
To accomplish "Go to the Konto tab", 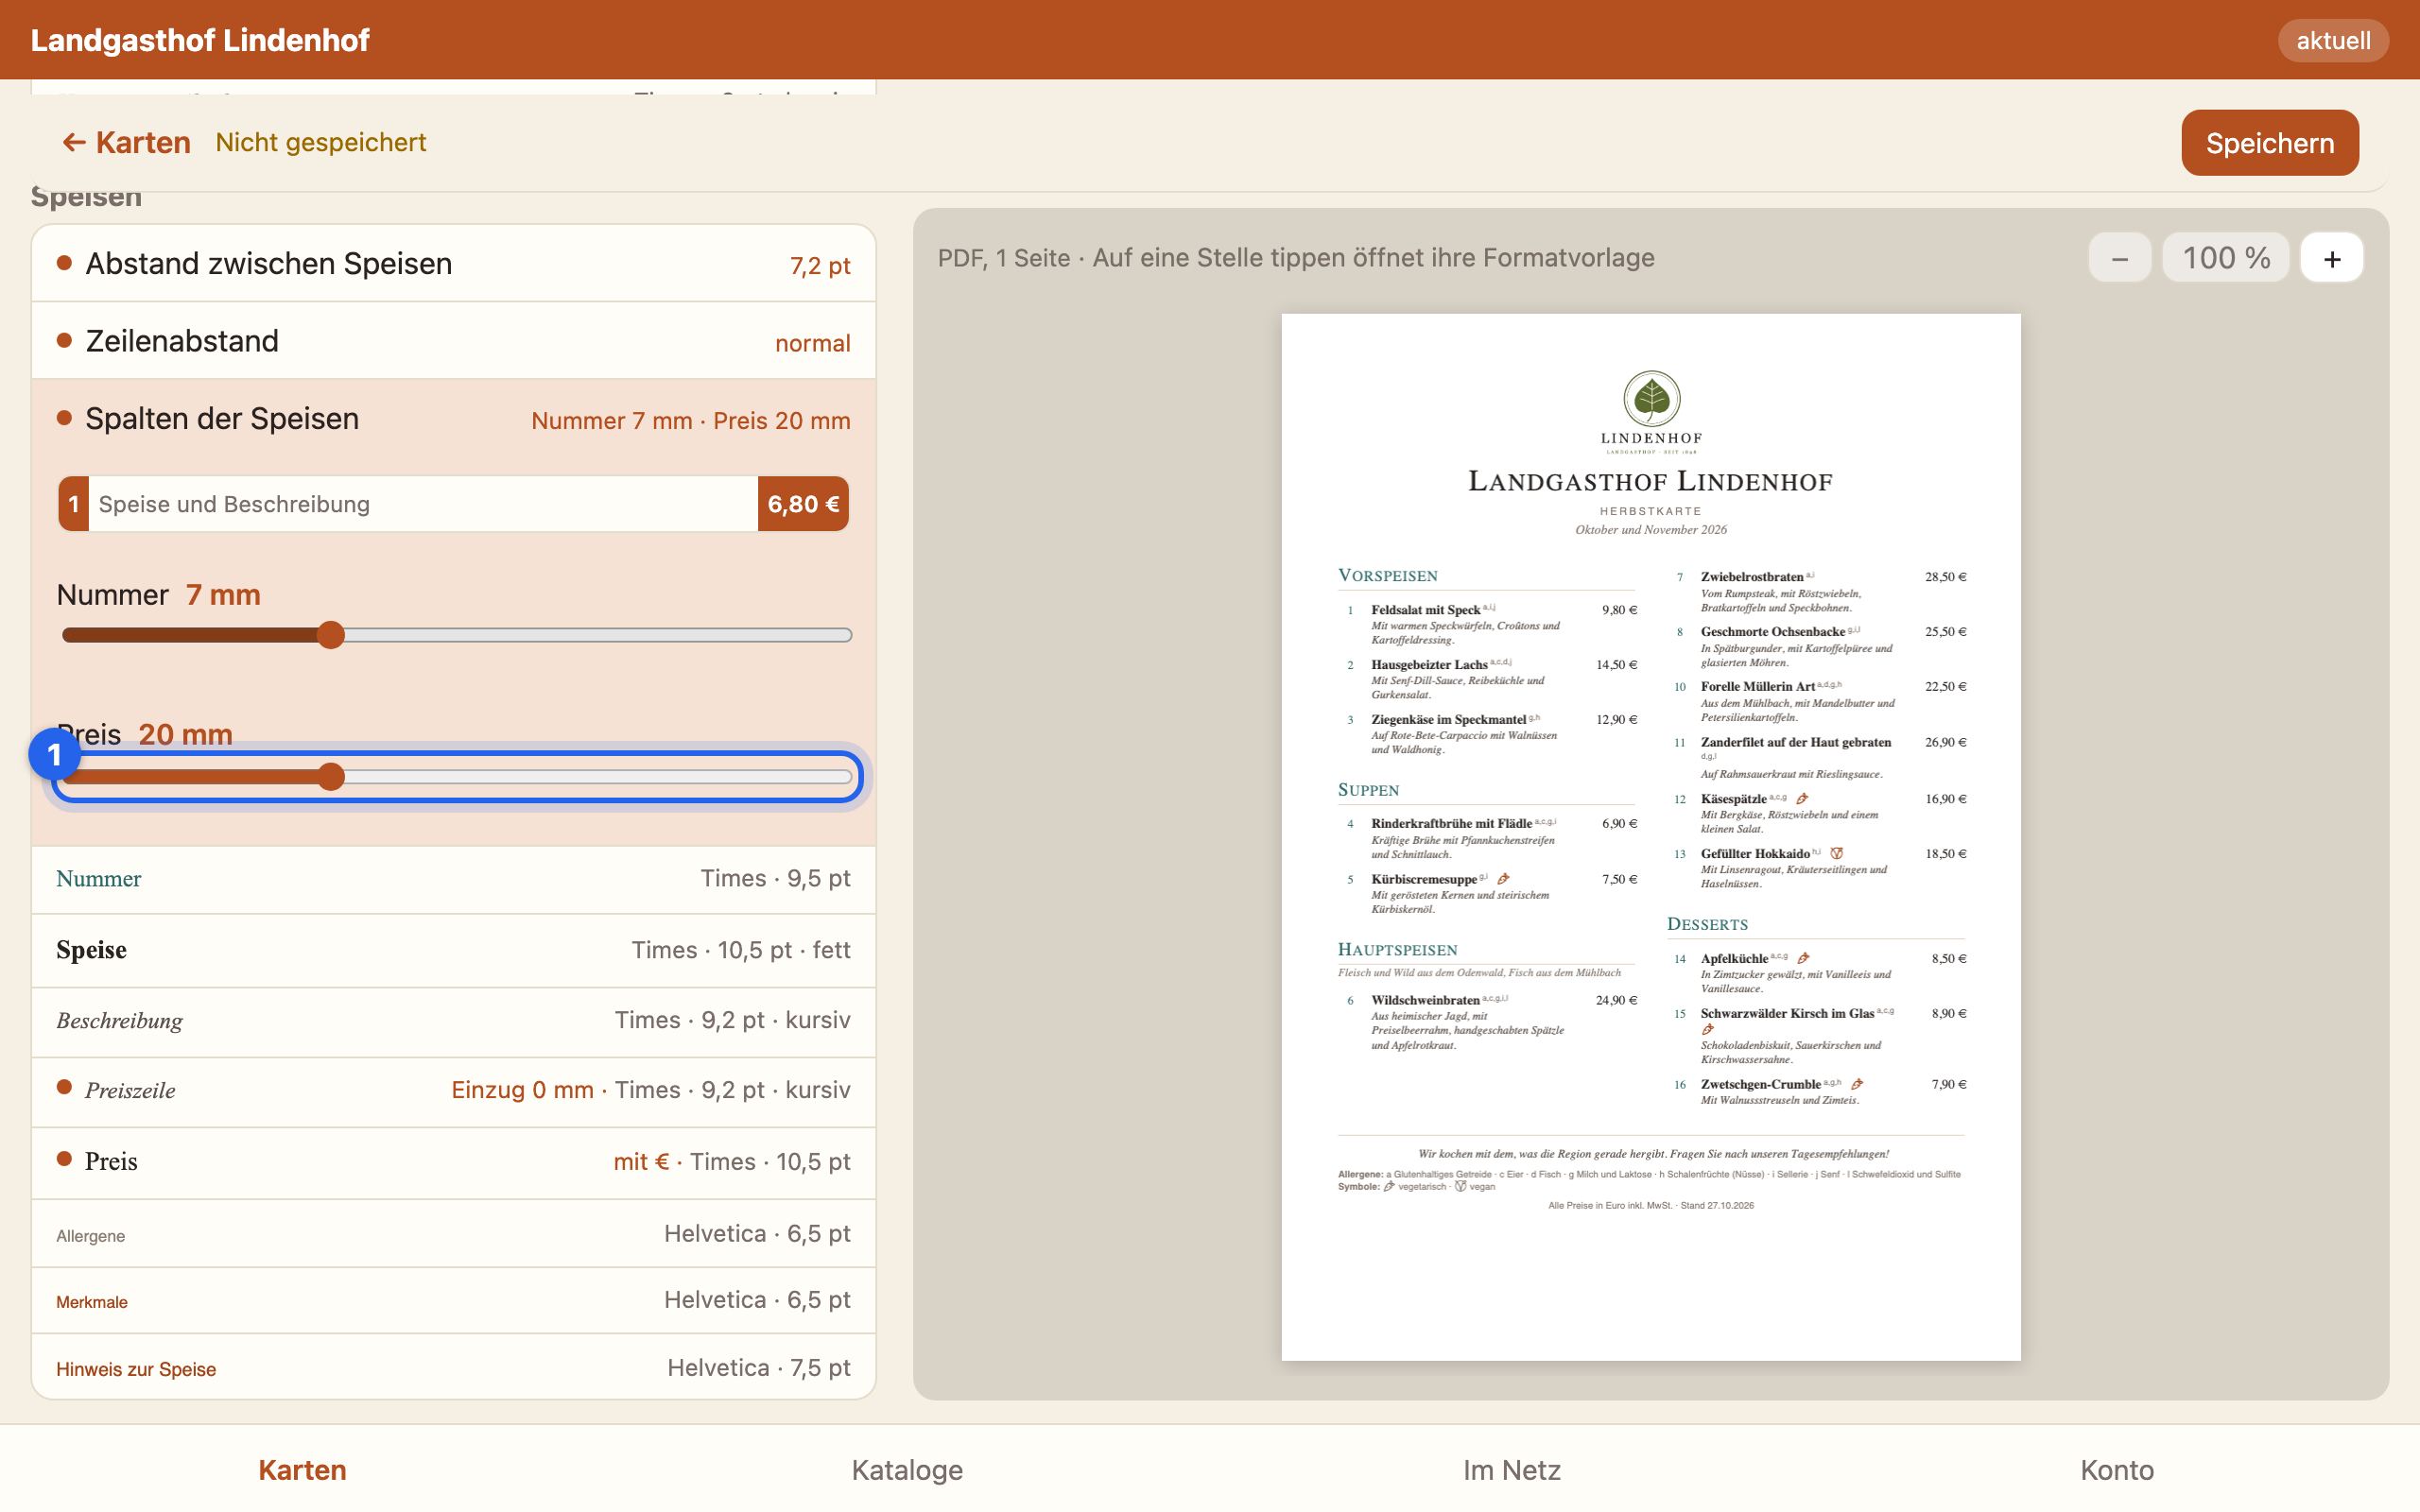I will (x=2117, y=1470).
